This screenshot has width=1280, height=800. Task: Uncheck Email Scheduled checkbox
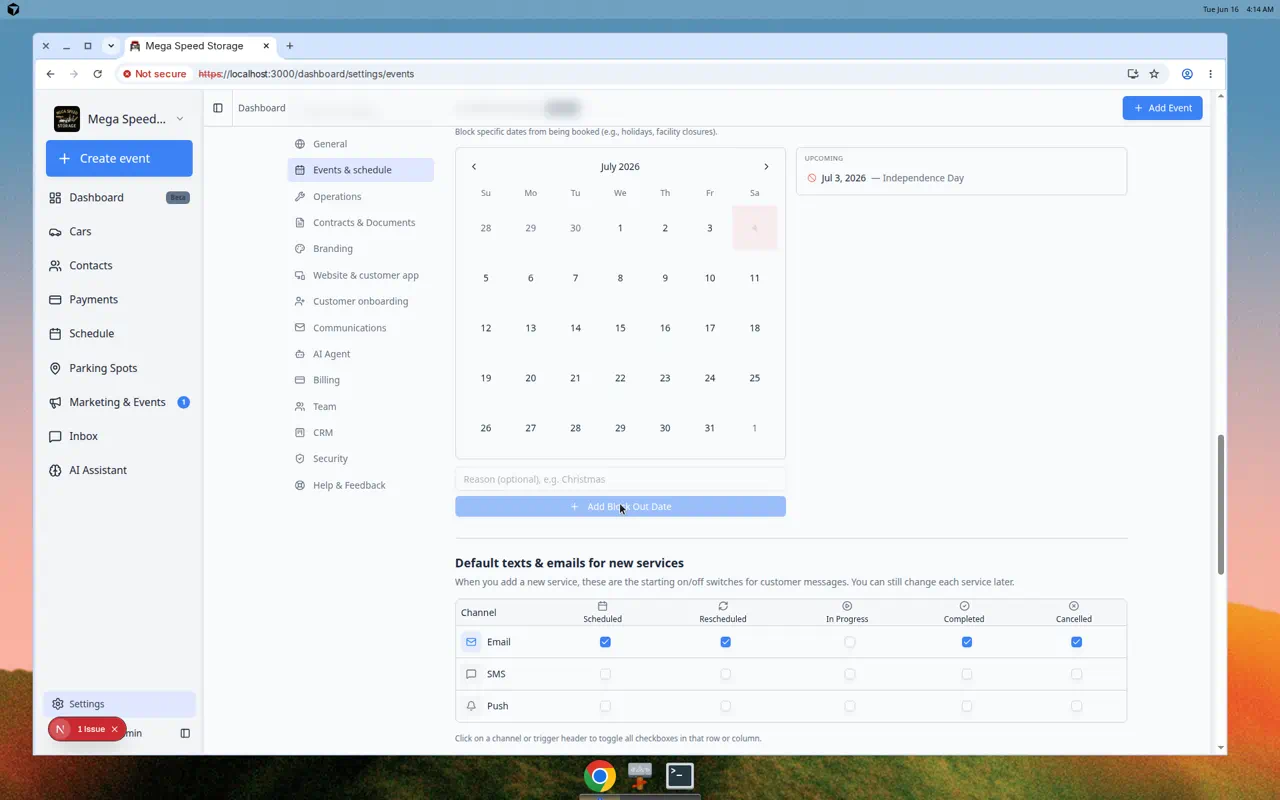(x=605, y=642)
